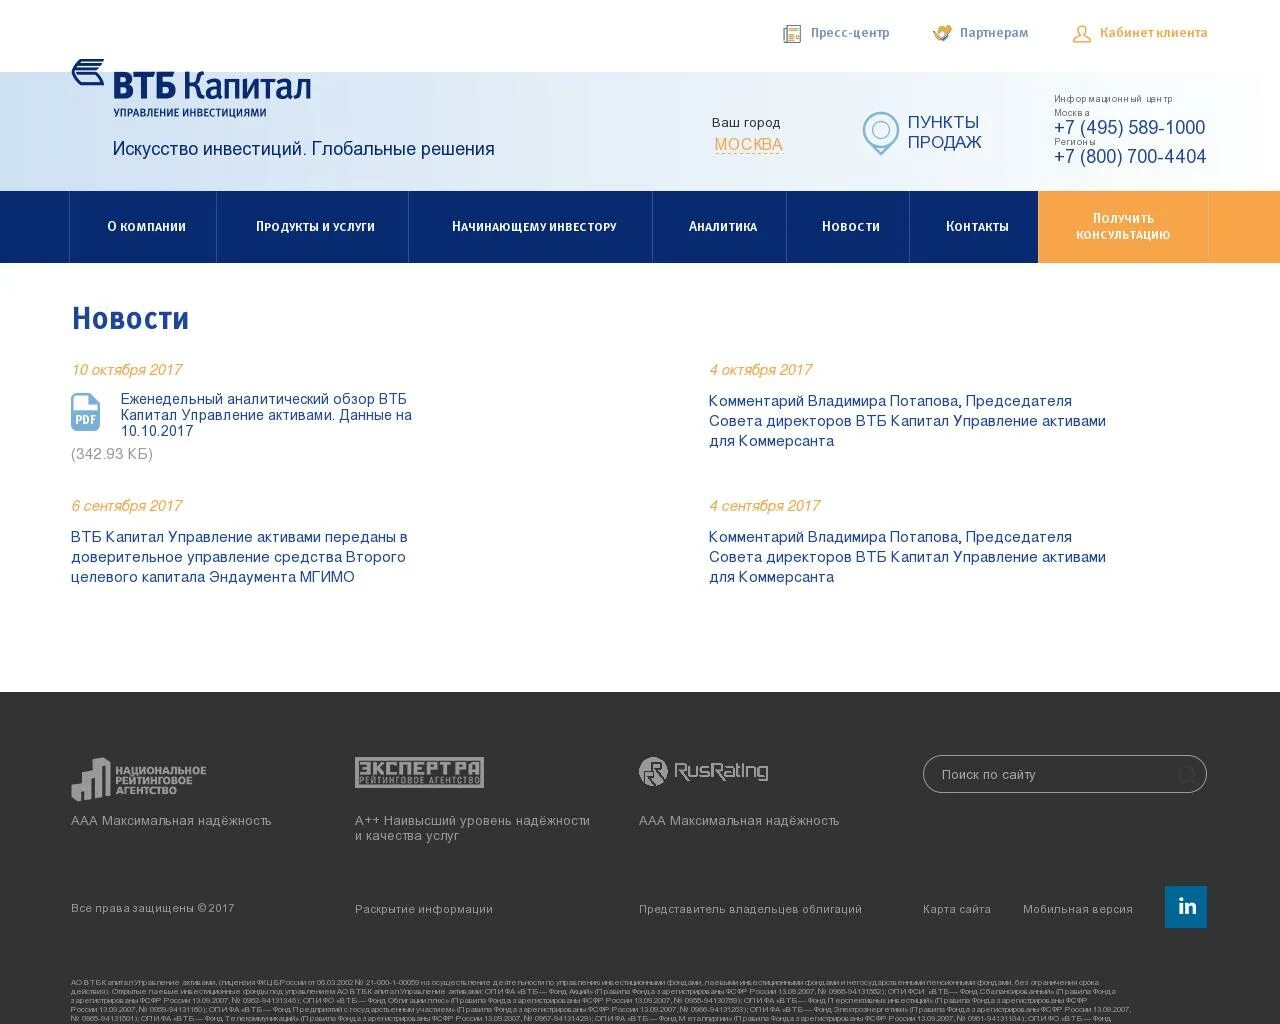Click the regions phone +7 (800) 700-4404
This screenshot has height=1024, width=1280.
(1130, 157)
